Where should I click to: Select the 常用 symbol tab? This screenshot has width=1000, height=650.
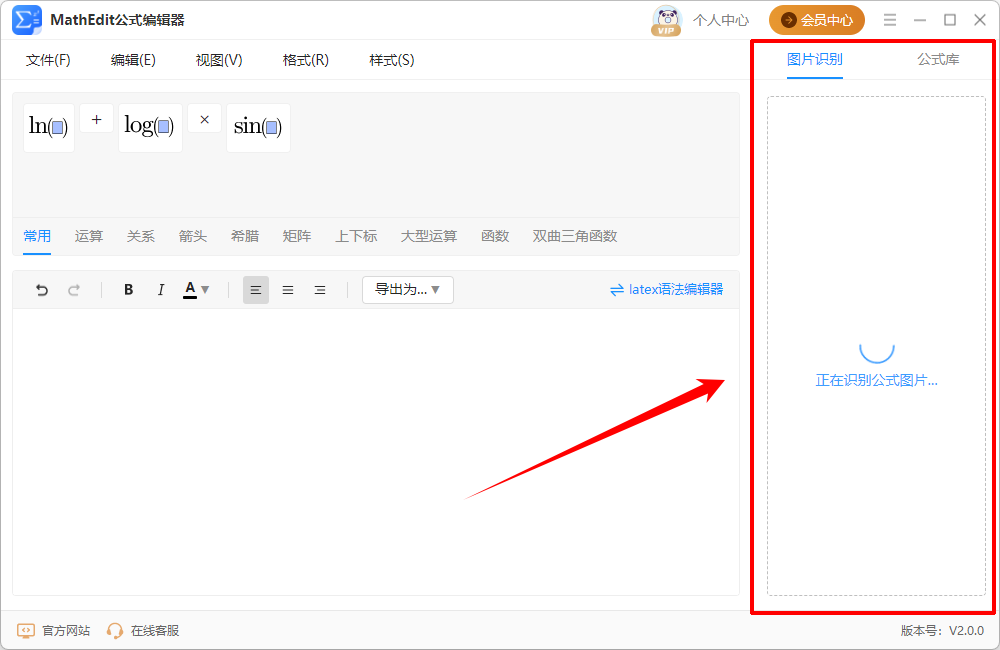point(37,236)
